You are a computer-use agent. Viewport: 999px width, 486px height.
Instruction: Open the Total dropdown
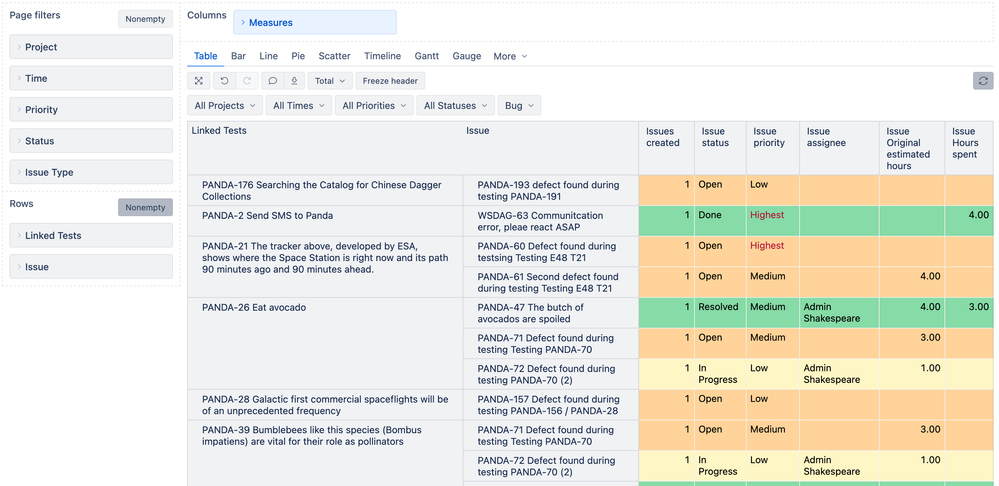[330, 81]
